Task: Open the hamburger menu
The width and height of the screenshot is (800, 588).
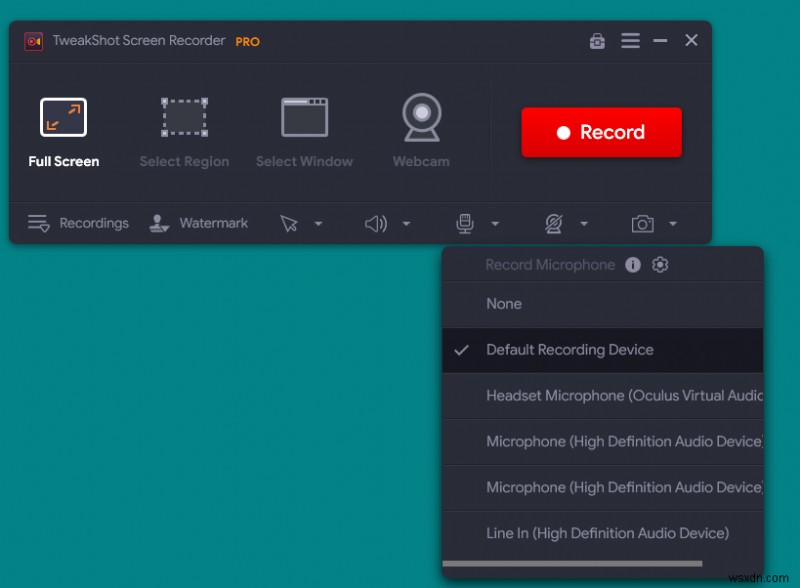Action: click(x=630, y=40)
